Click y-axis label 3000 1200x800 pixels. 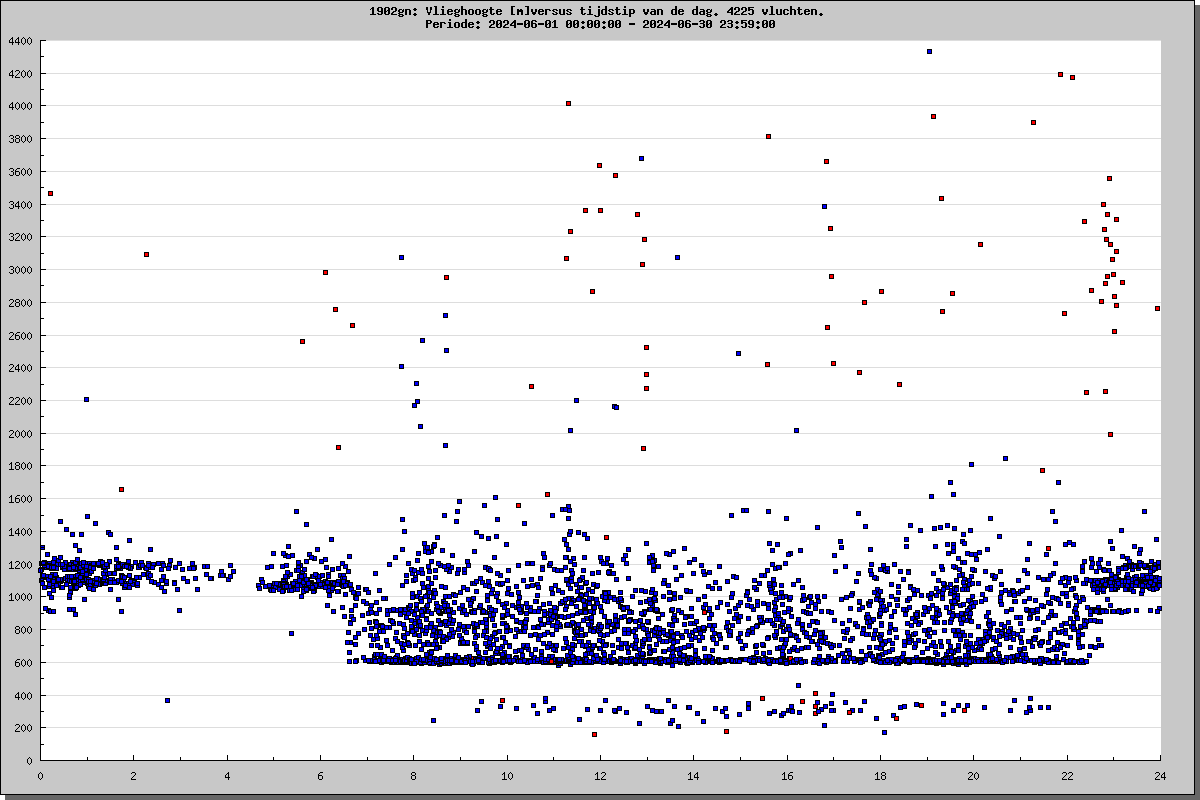(20, 270)
